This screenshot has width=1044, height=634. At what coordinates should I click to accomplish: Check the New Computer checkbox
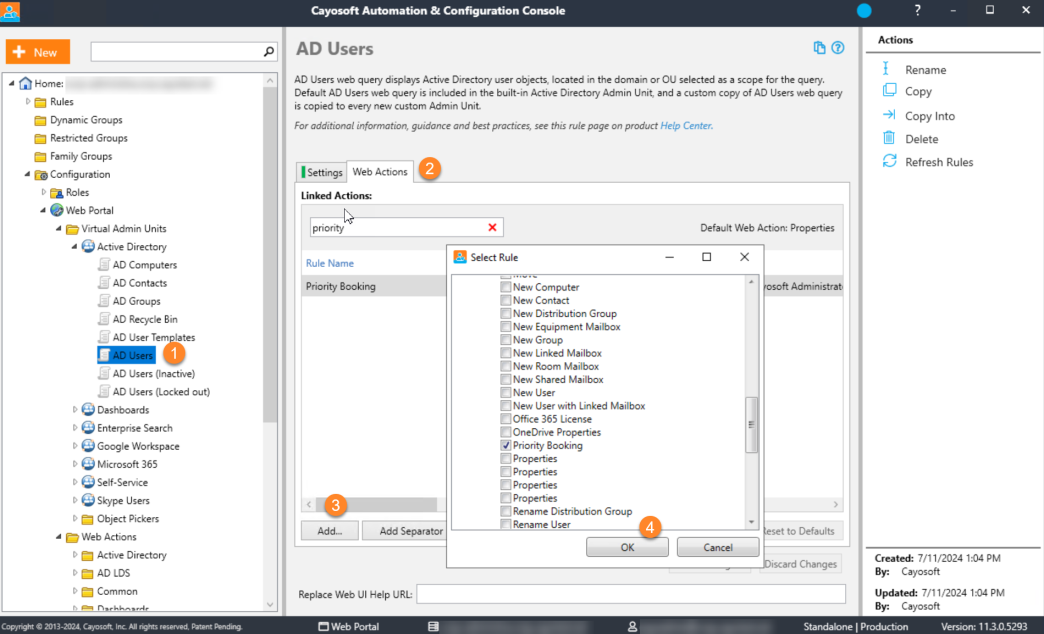click(x=506, y=287)
